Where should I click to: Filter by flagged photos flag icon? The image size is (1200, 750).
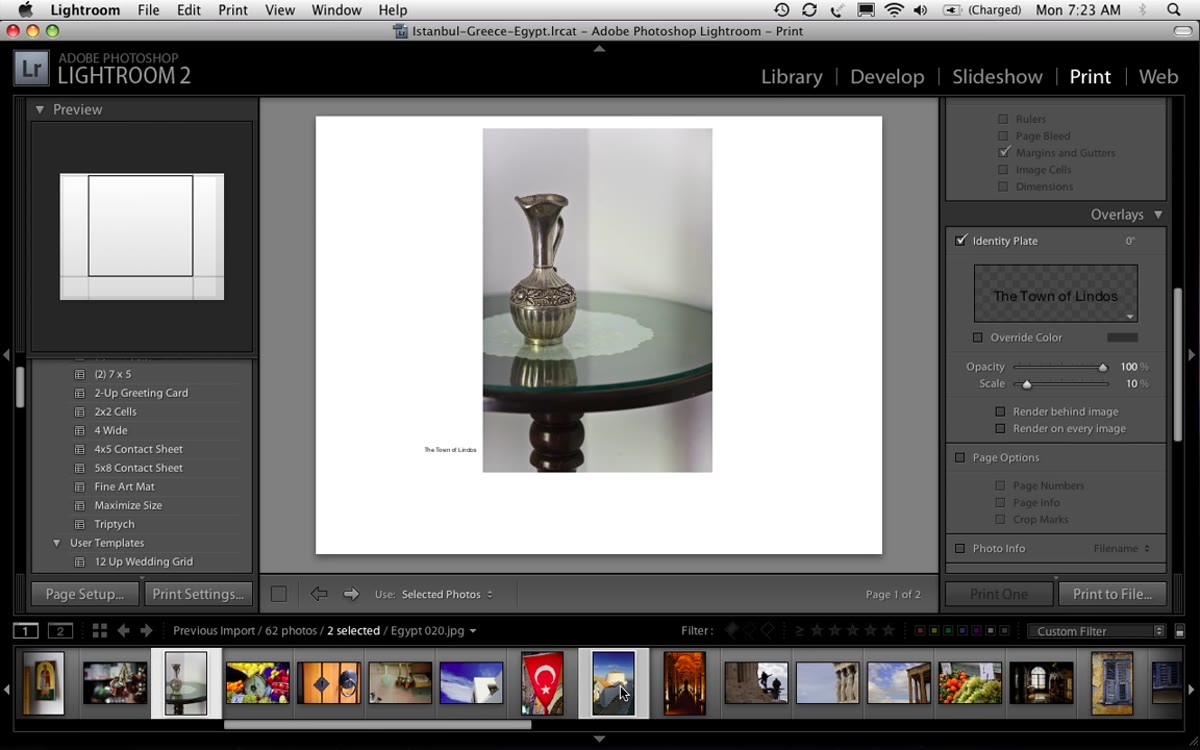coord(731,631)
